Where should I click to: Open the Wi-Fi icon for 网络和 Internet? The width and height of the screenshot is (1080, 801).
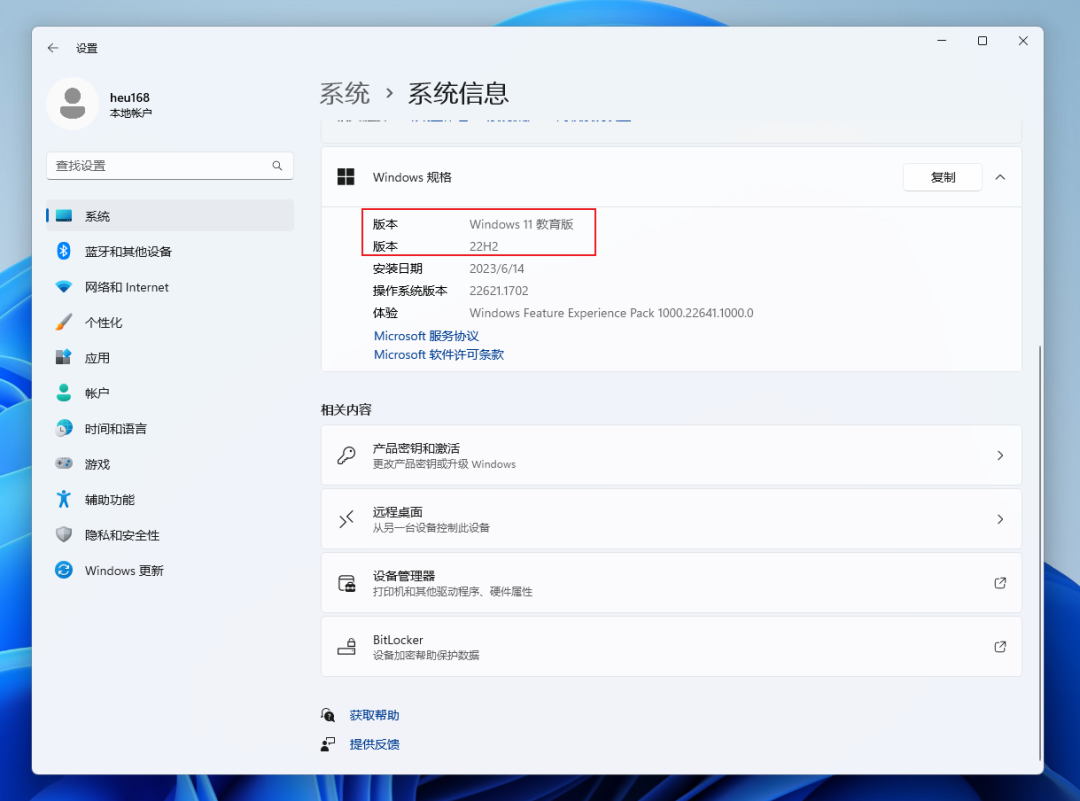(64, 287)
